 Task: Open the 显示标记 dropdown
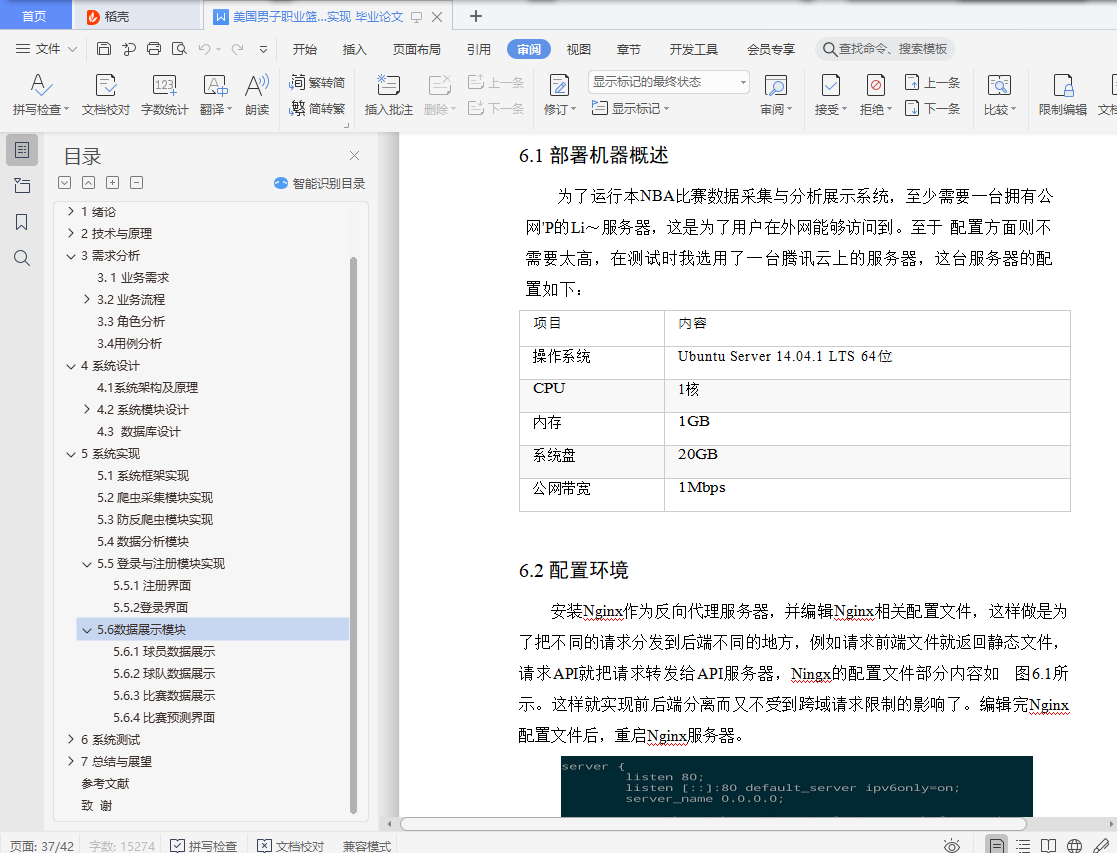pyautogui.click(x=631, y=108)
